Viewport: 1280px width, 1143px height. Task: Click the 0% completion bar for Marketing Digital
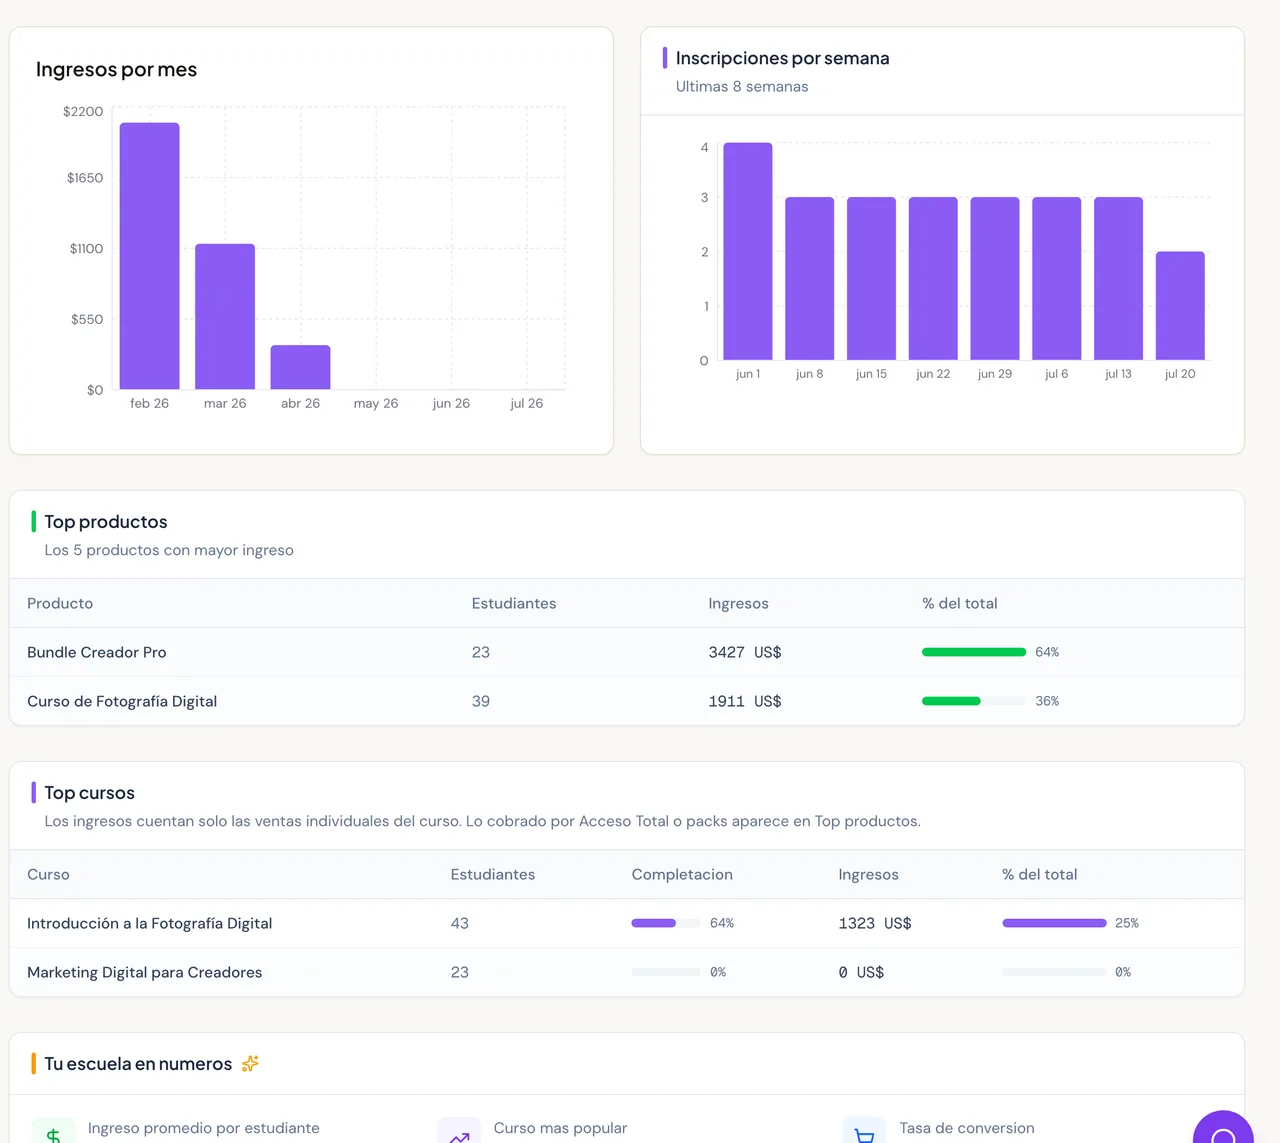pos(666,972)
